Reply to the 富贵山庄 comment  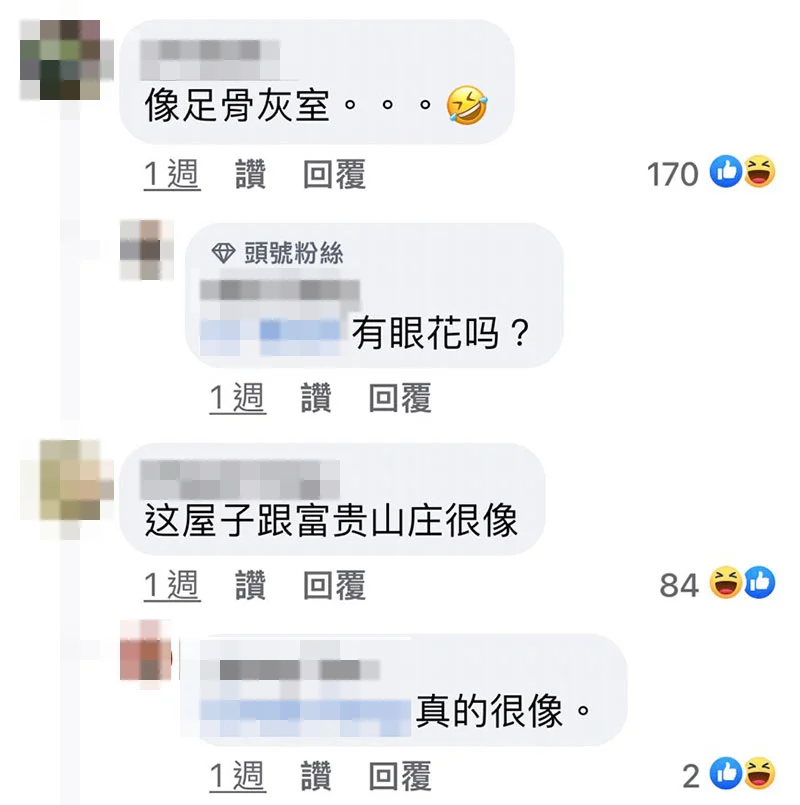point(334,585)
